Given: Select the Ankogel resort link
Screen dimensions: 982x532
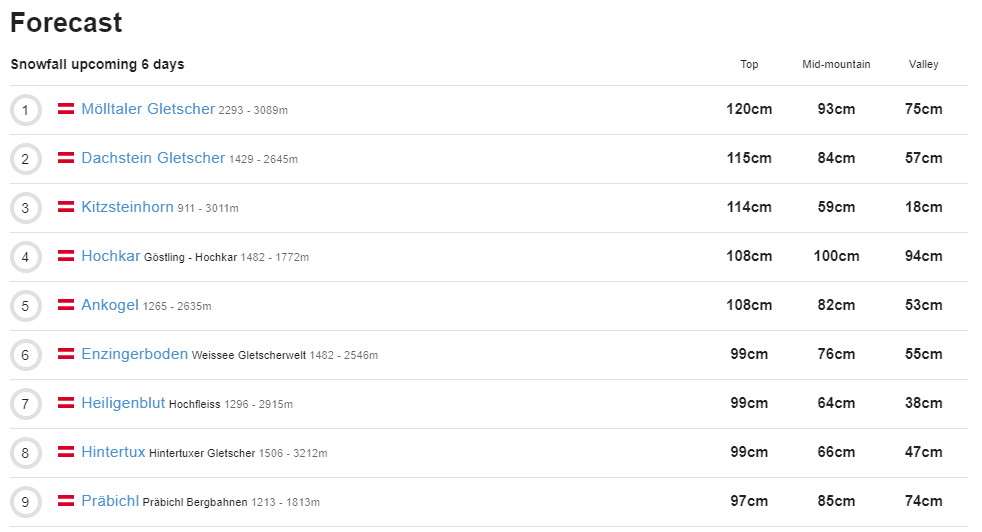Looking at the screenshot, I should click(x=110, y=305).
